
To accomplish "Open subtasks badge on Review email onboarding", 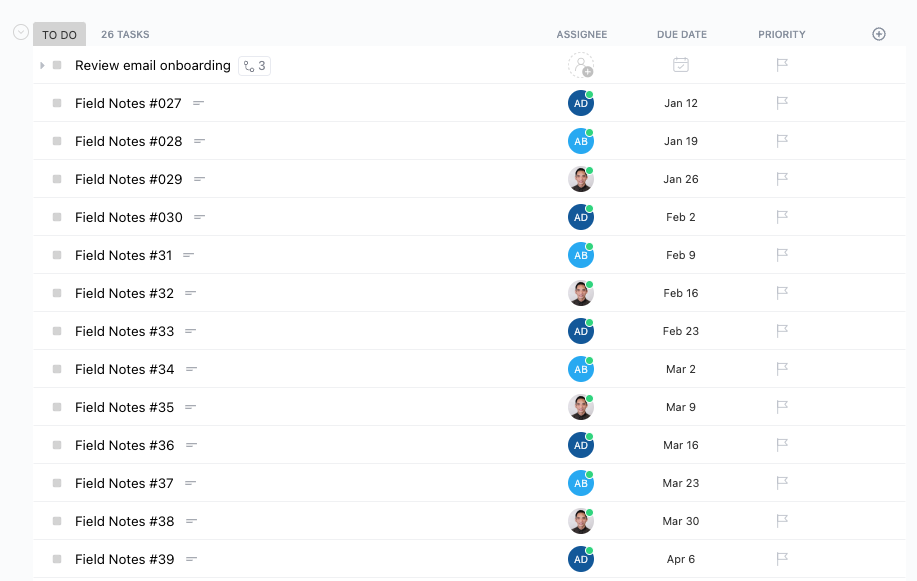I will 254,66.
